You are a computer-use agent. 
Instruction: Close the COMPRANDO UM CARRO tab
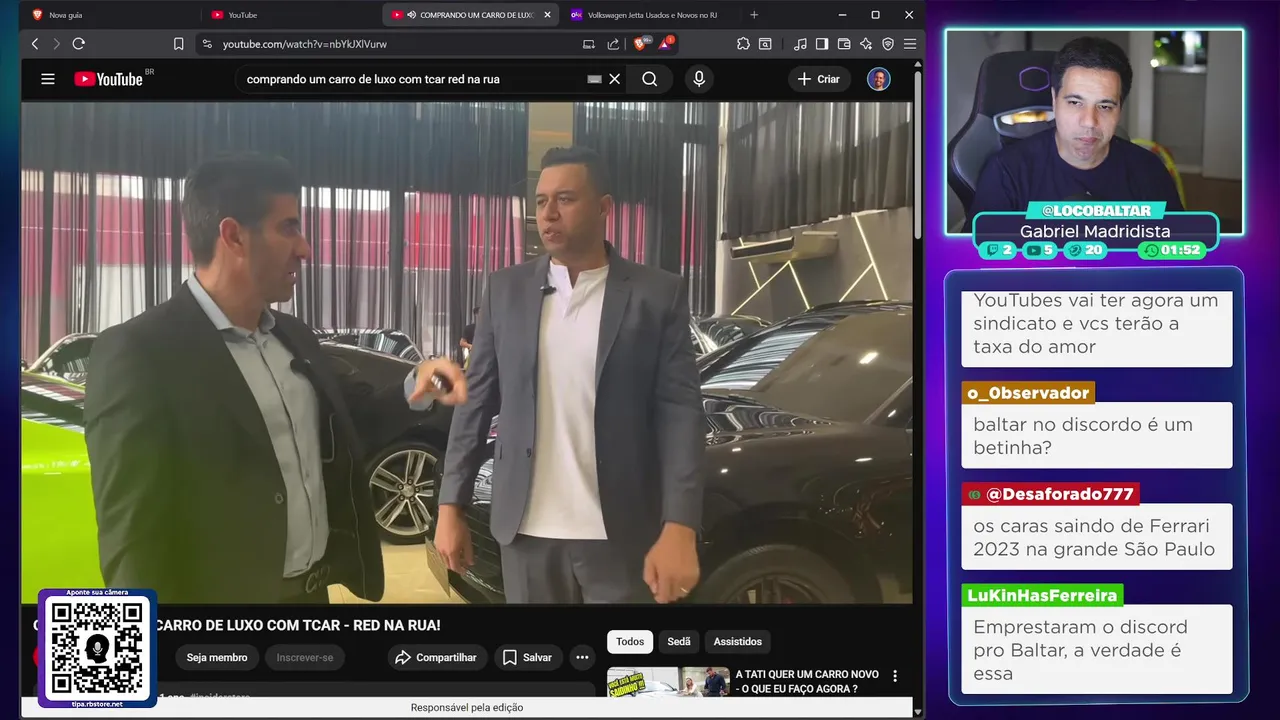pos(547,15)
